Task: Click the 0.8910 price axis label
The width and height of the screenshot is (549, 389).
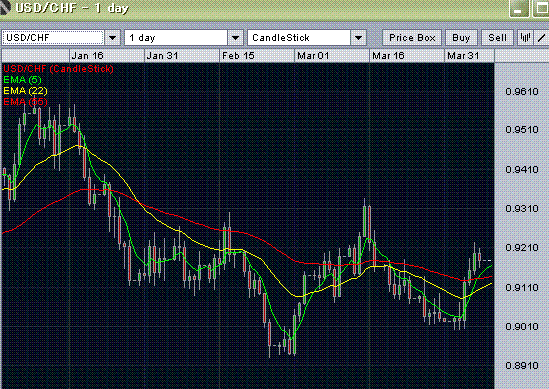Action: (x=522, y=366)
